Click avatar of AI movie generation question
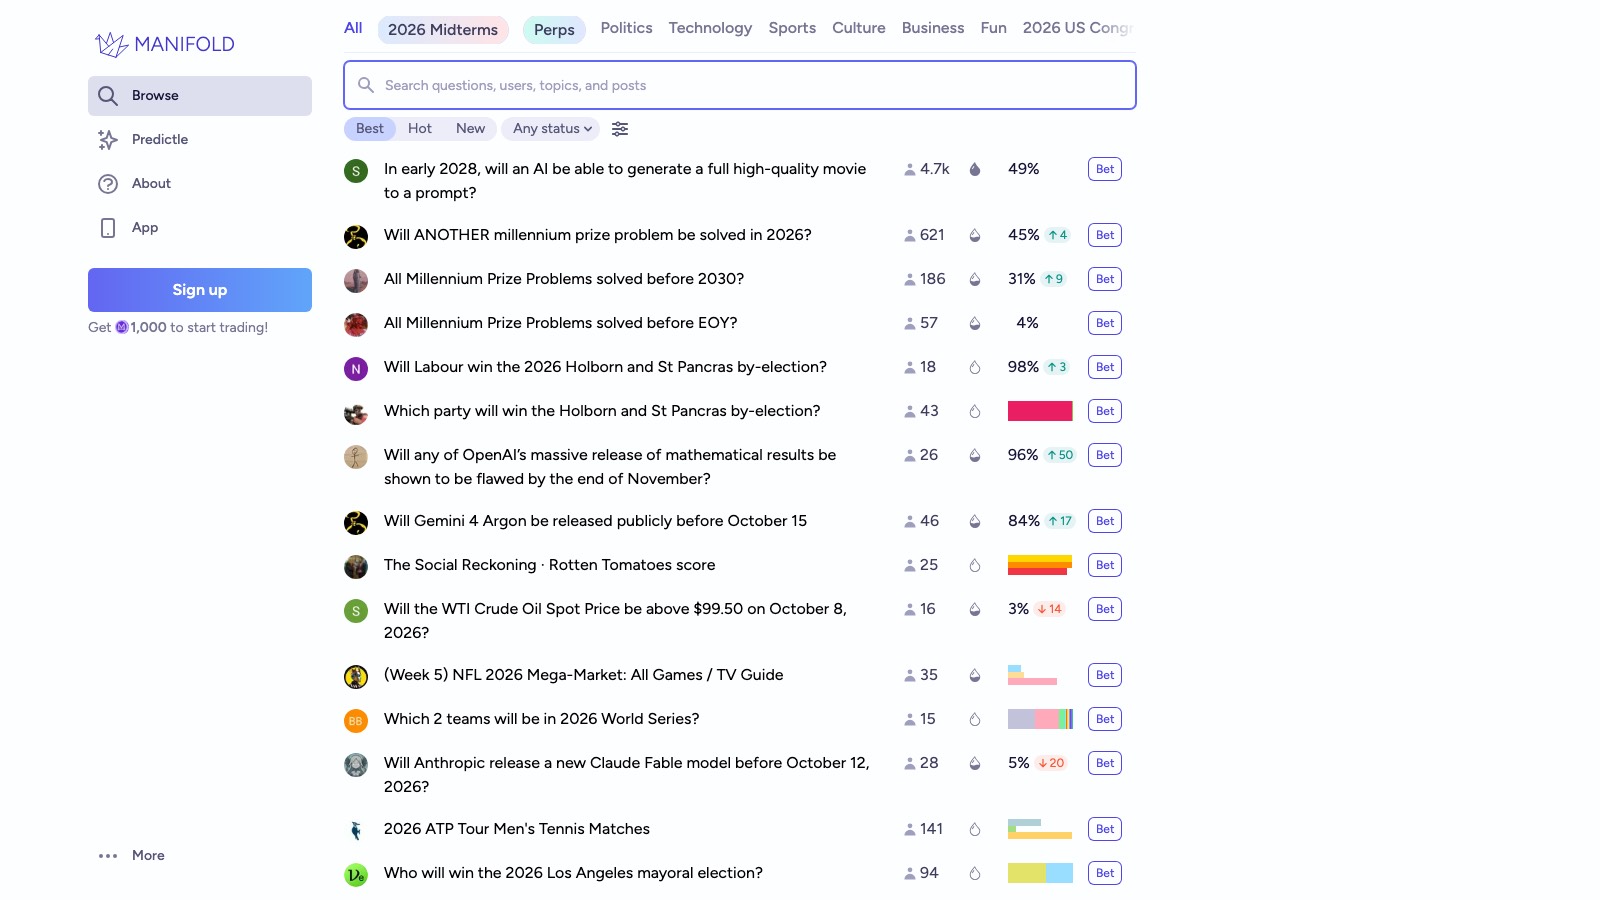The image size is (1600, 900). click(356, 171)
